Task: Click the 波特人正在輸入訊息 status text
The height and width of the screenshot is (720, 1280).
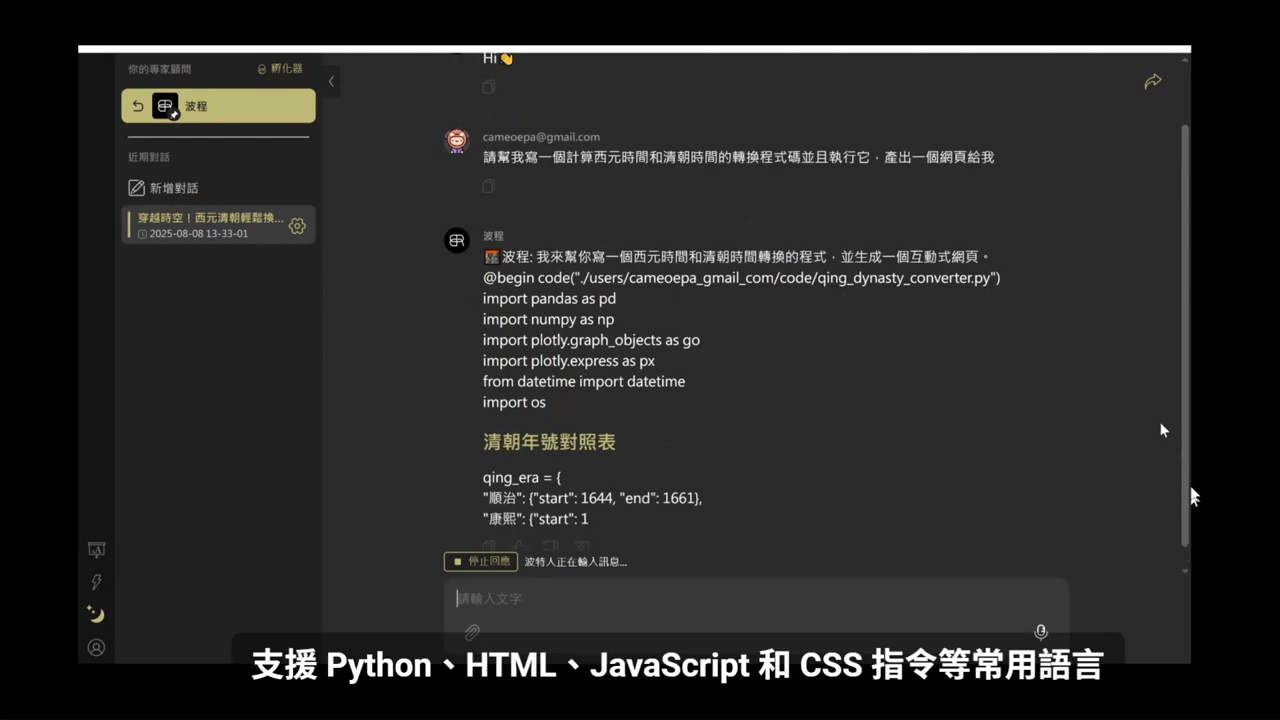Action: 575,562
